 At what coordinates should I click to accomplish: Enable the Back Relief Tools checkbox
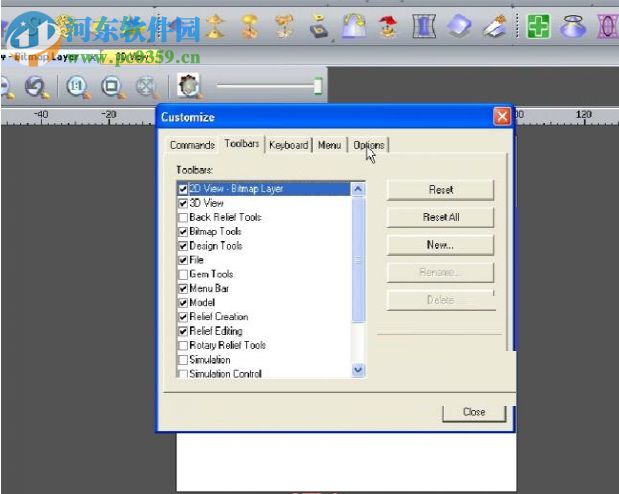point(183,218)
